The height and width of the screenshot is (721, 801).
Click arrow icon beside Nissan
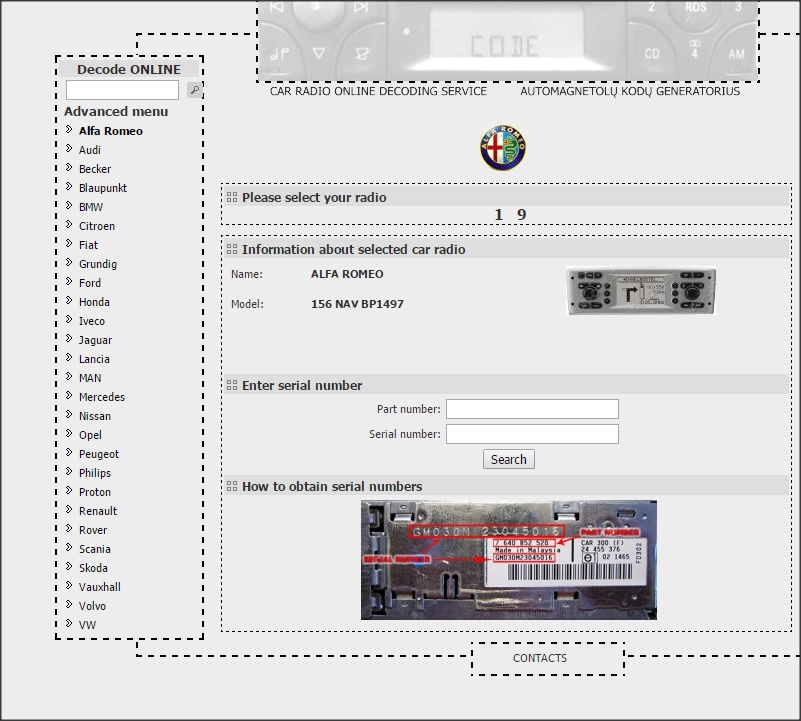pos(69,414)
